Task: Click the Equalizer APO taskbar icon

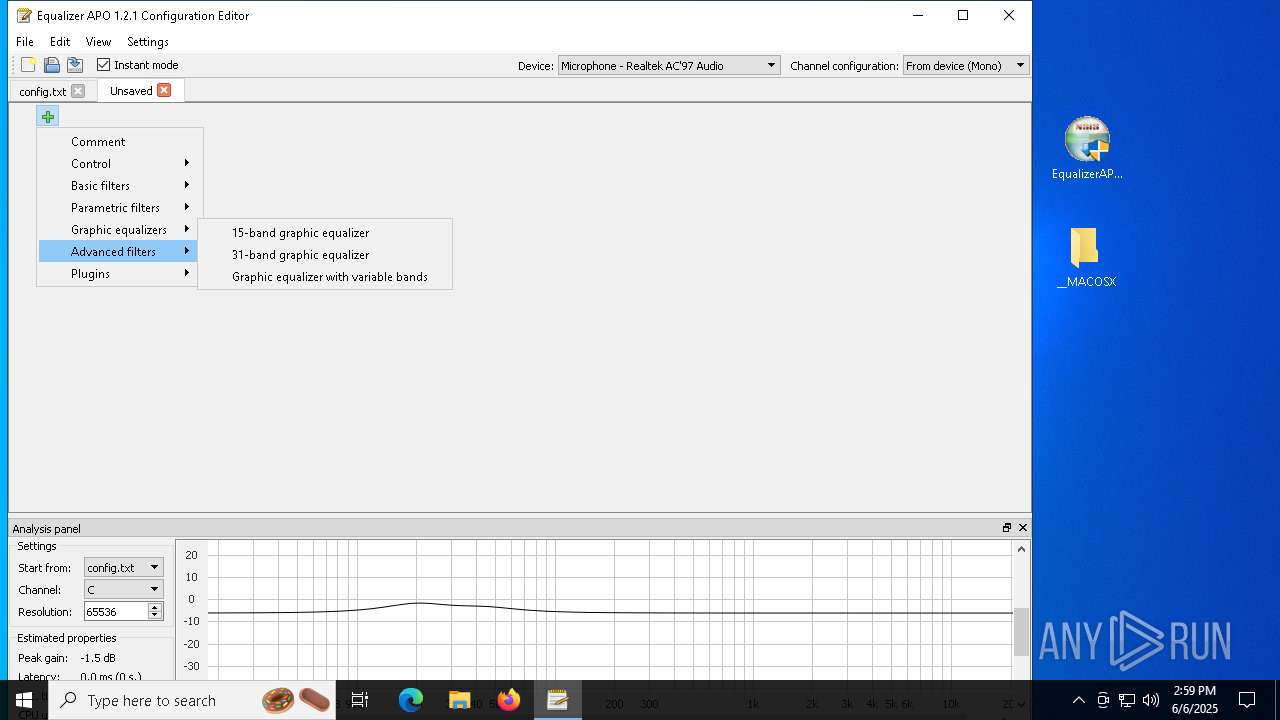Action: pyautogui.click(x=558, y=700)
